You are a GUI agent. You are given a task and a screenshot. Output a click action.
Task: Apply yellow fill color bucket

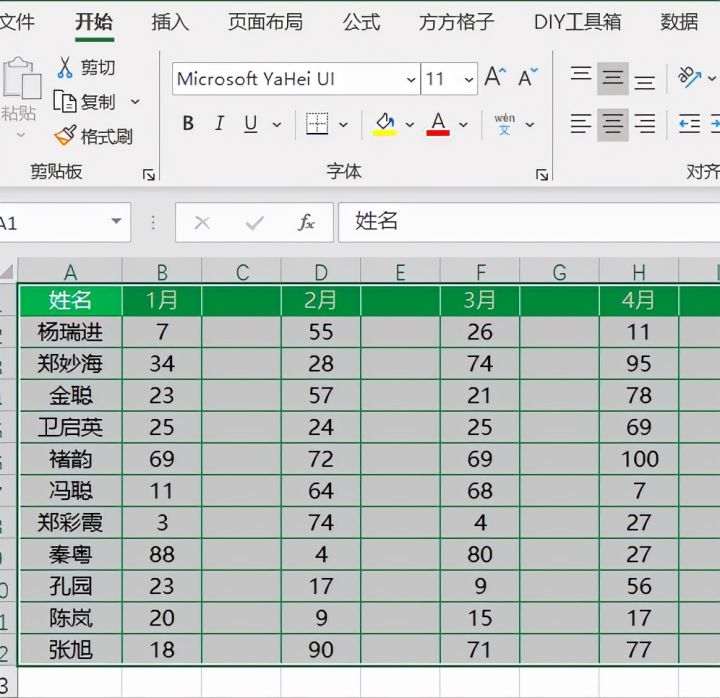[385, 124]
